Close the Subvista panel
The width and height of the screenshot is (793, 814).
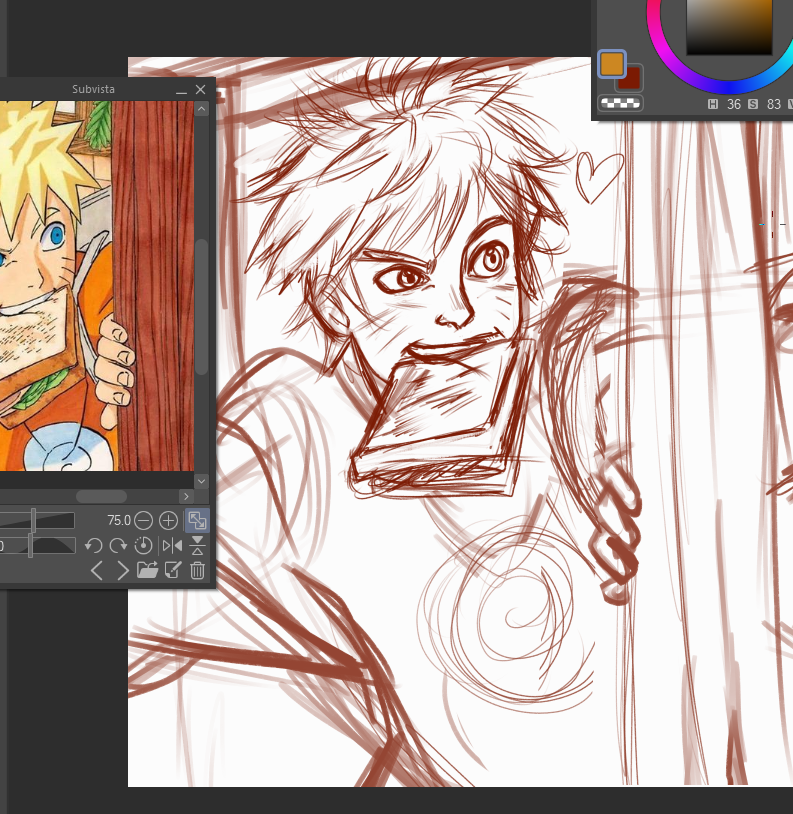click(201, 90)
